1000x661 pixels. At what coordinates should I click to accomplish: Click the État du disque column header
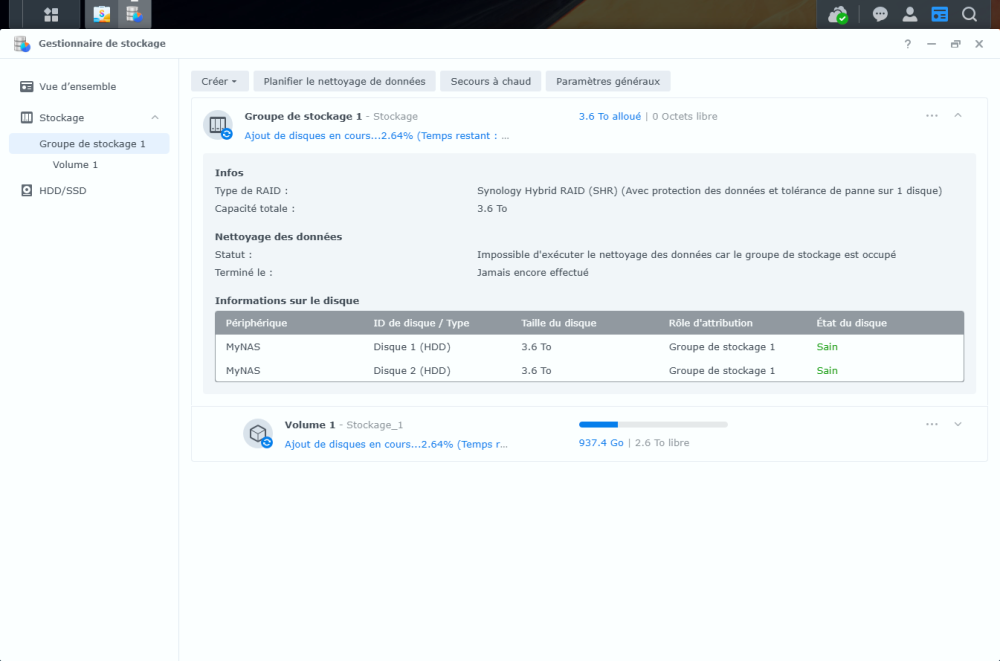coord(851,323)
